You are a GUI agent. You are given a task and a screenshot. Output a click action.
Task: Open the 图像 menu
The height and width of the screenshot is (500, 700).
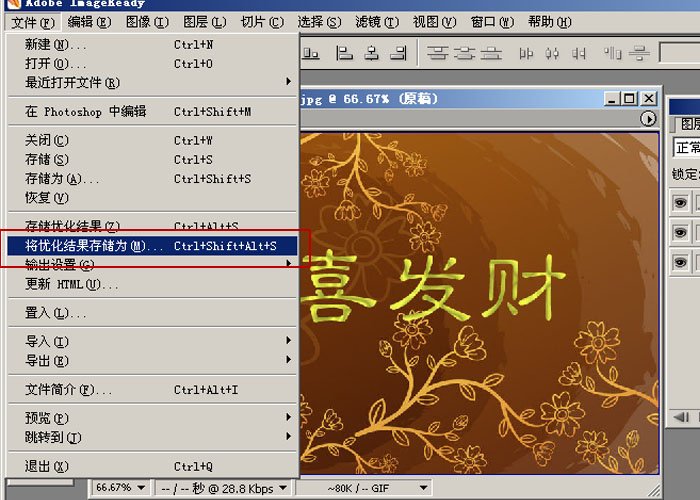pyautogui.click(x=147, y=22)
